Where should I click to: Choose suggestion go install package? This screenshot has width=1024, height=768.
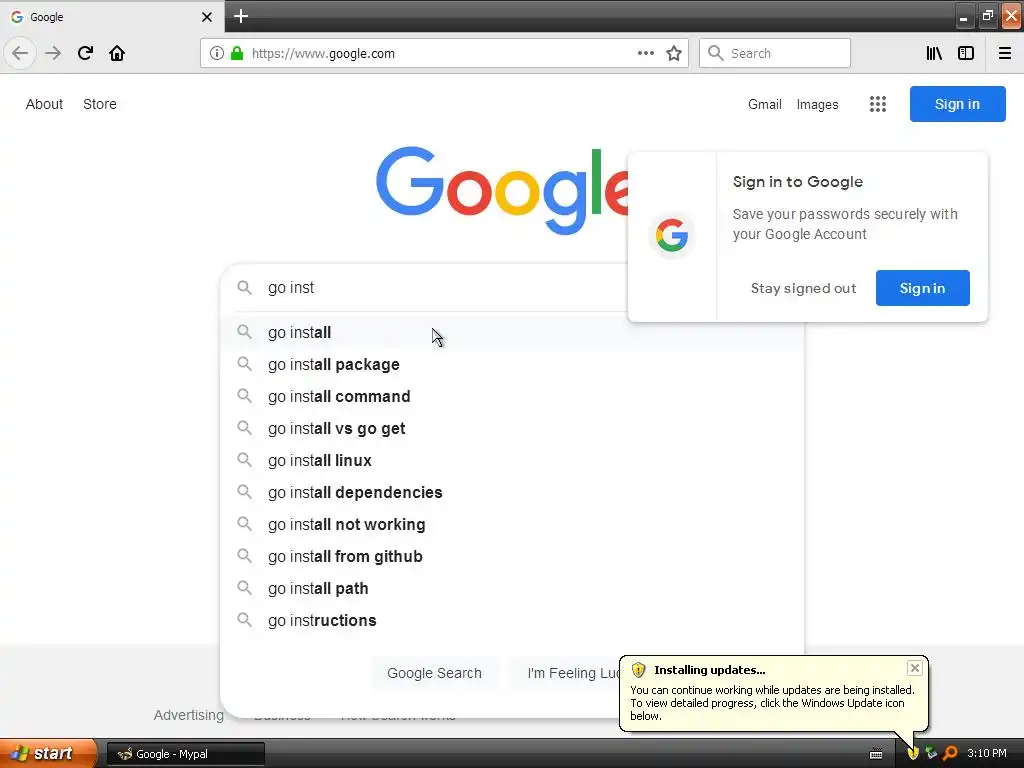click(x=512, y=364)
